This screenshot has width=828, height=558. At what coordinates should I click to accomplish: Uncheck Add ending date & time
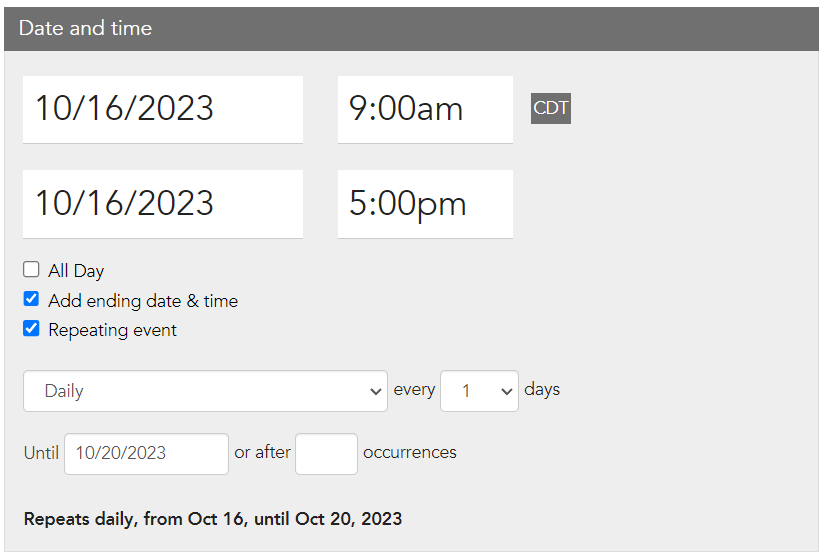31,299
